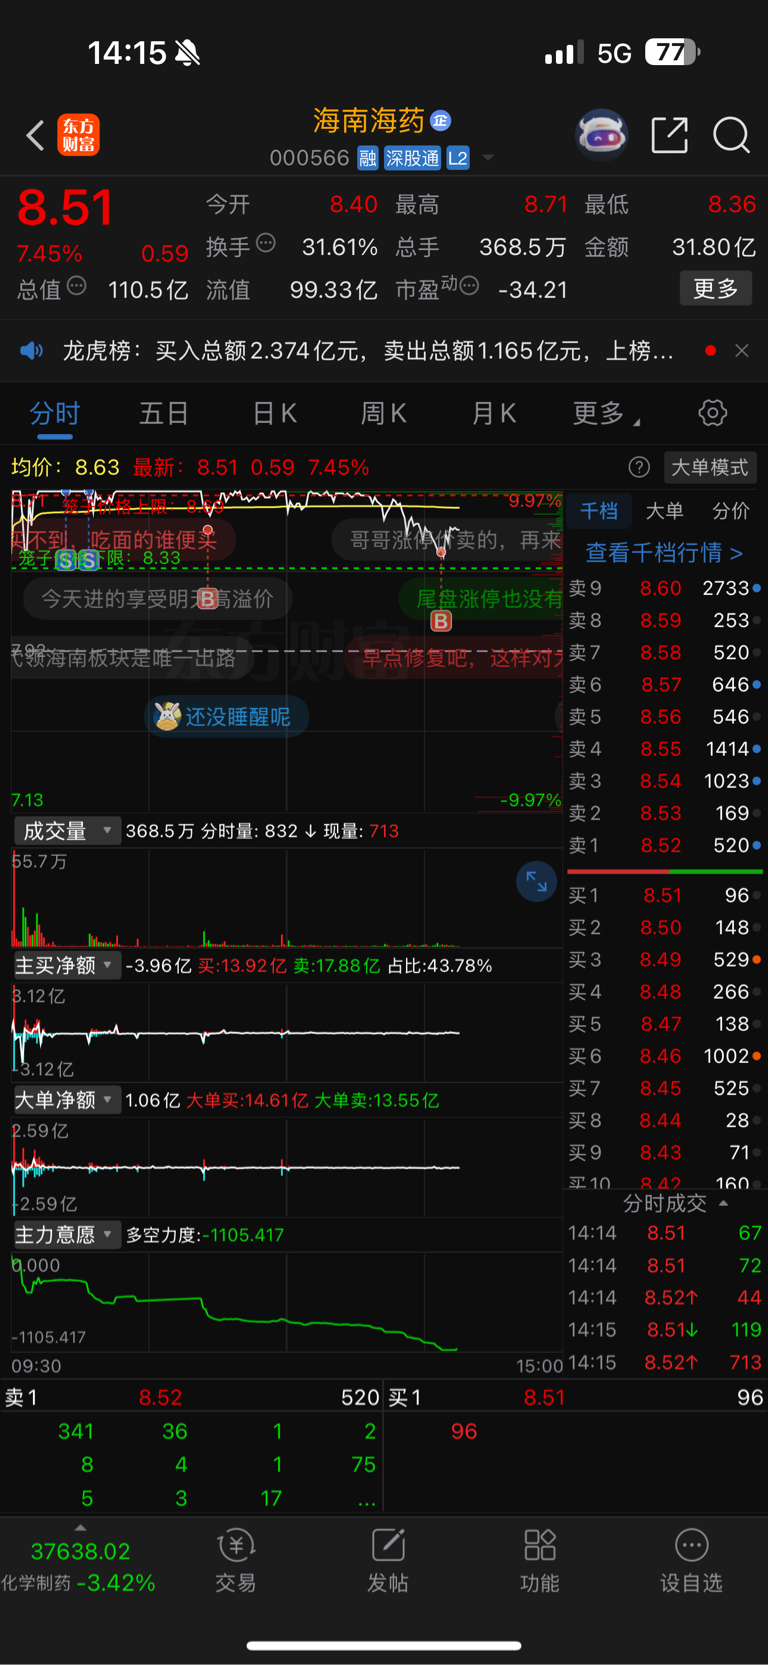Switch to 周K chart tab
The height and width of the screenshot is (1665, 768).
tap(383, 414)
